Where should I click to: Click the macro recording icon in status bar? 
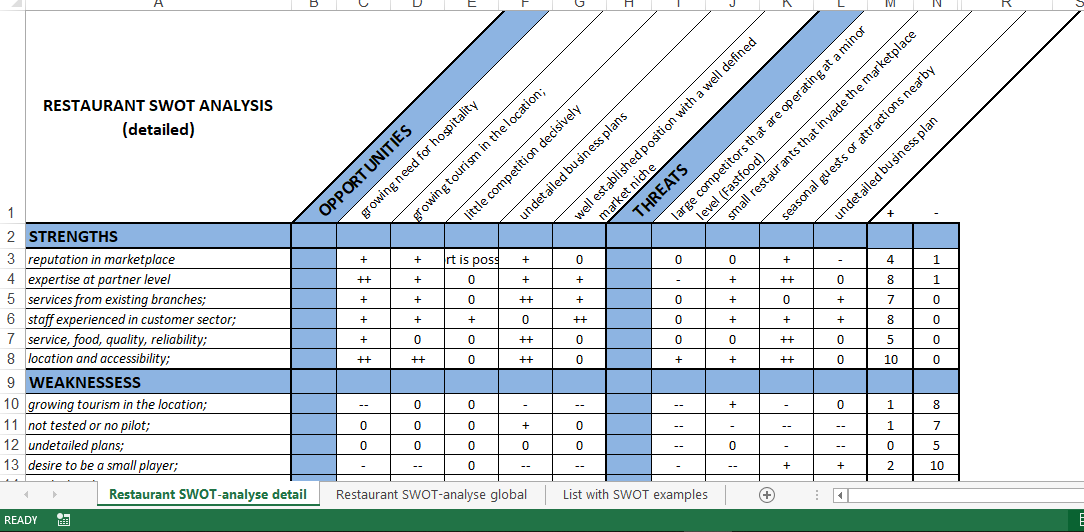[x=64, y=520]
